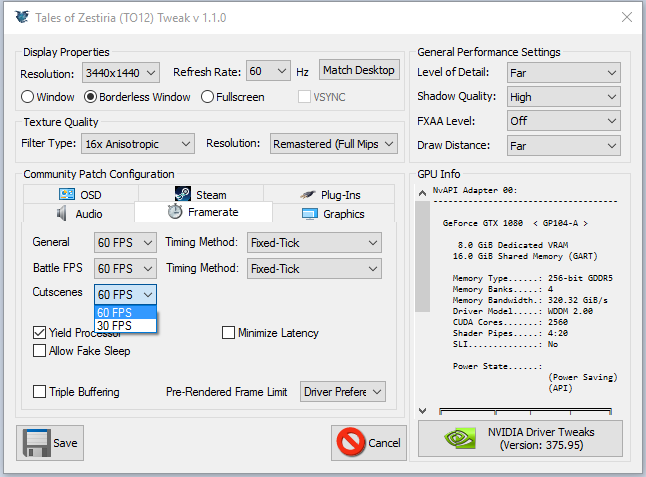Click the red prohibition Cancel icon
646x477 pixels.
(x=351, y=442)
